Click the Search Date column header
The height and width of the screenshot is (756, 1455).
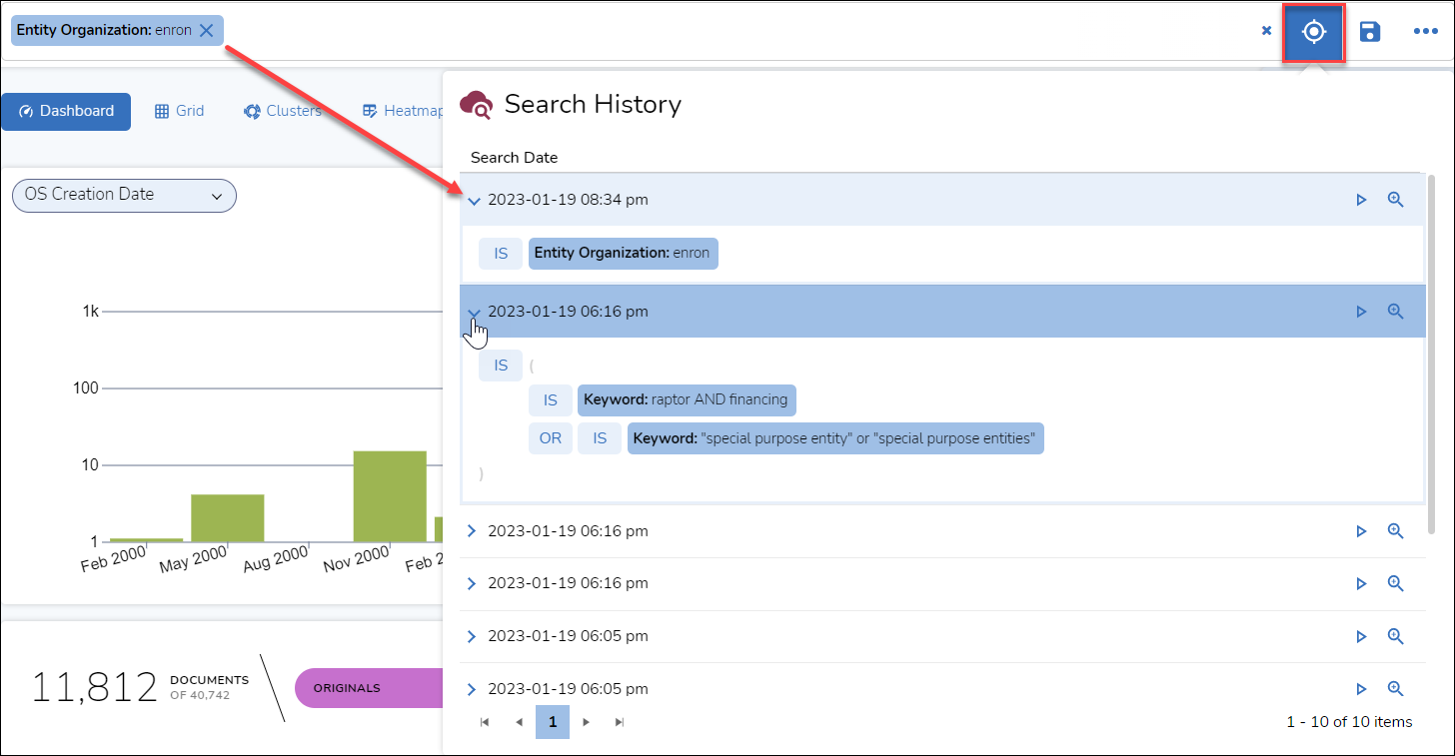[514, 158]
